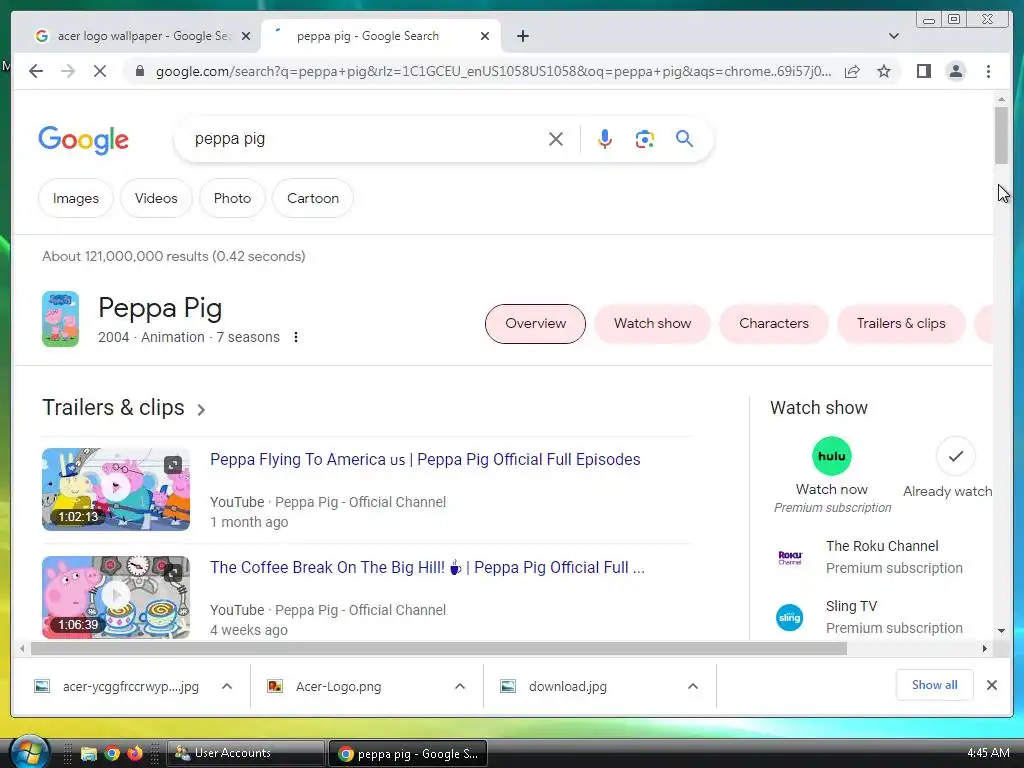Open Chrome profile avatar
Image resolution: width=1024 pixels, height=768 pixels.
(955, 71)
